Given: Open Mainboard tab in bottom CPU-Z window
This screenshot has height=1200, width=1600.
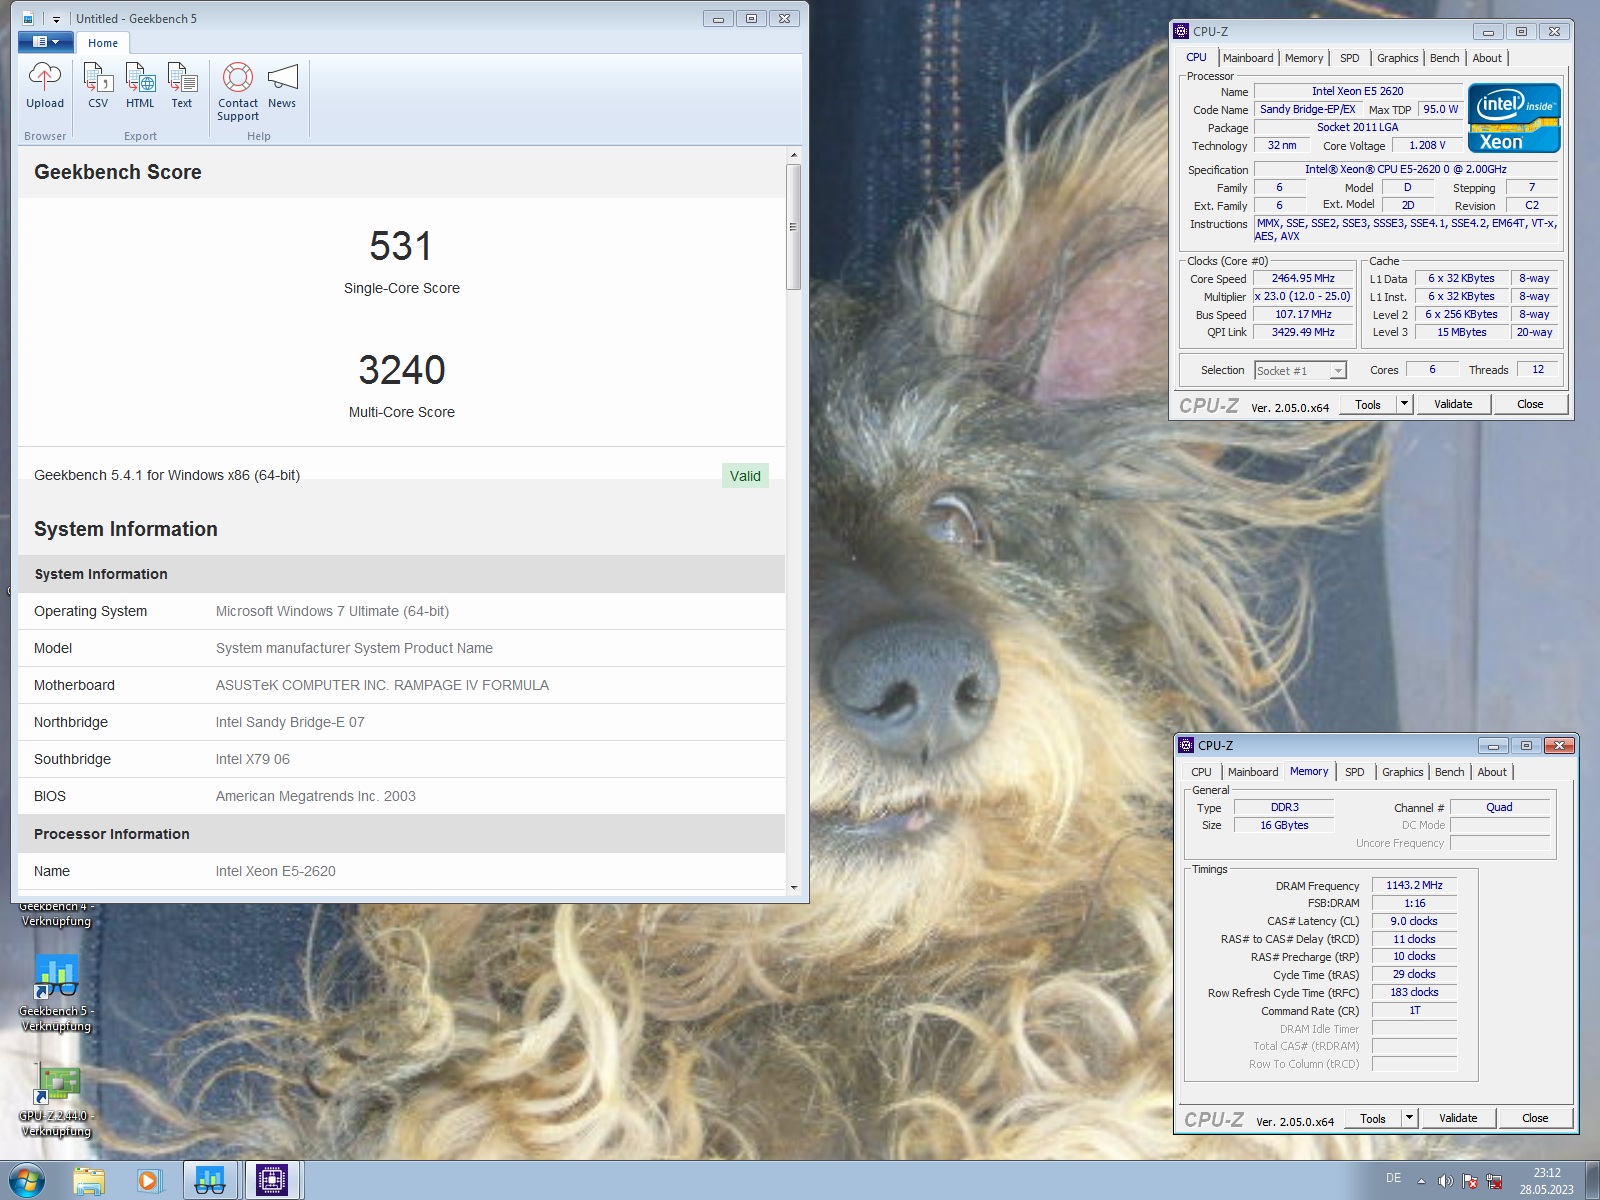Looking at the screenshot, I should [x=1253, y=772].
